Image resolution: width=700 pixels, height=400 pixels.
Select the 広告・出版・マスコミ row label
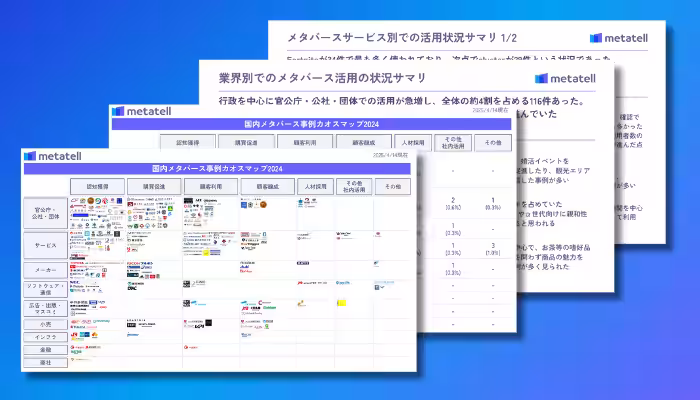coord(46,308)
